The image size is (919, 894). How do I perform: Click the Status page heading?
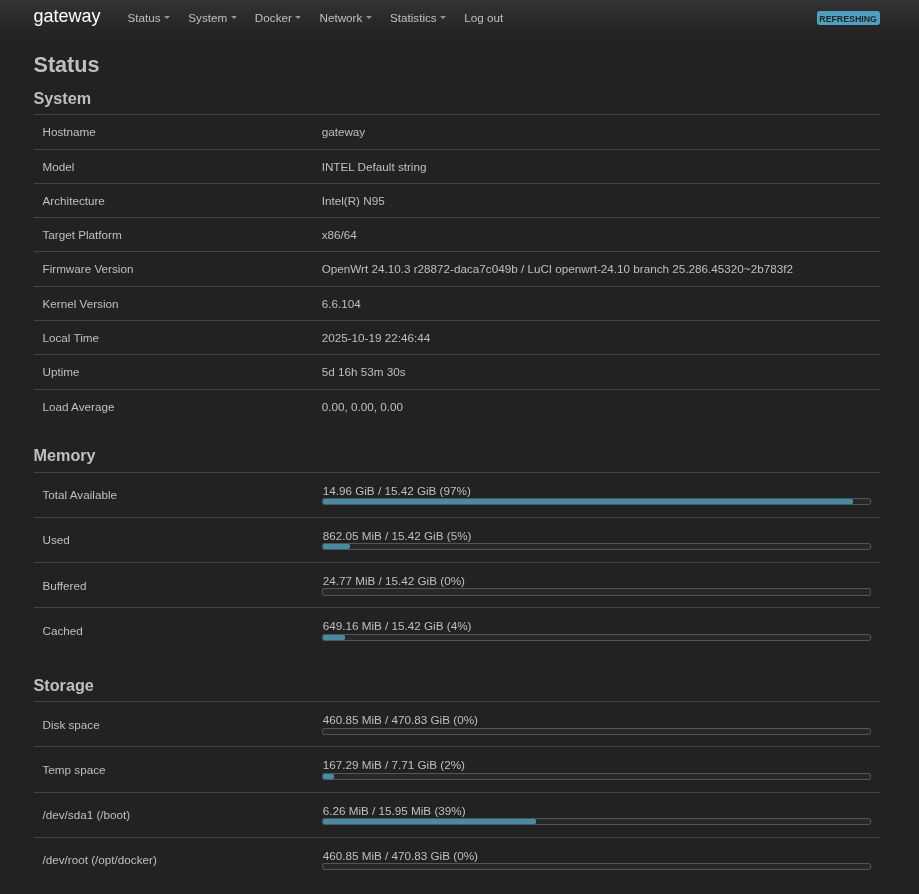pos(66,65)
